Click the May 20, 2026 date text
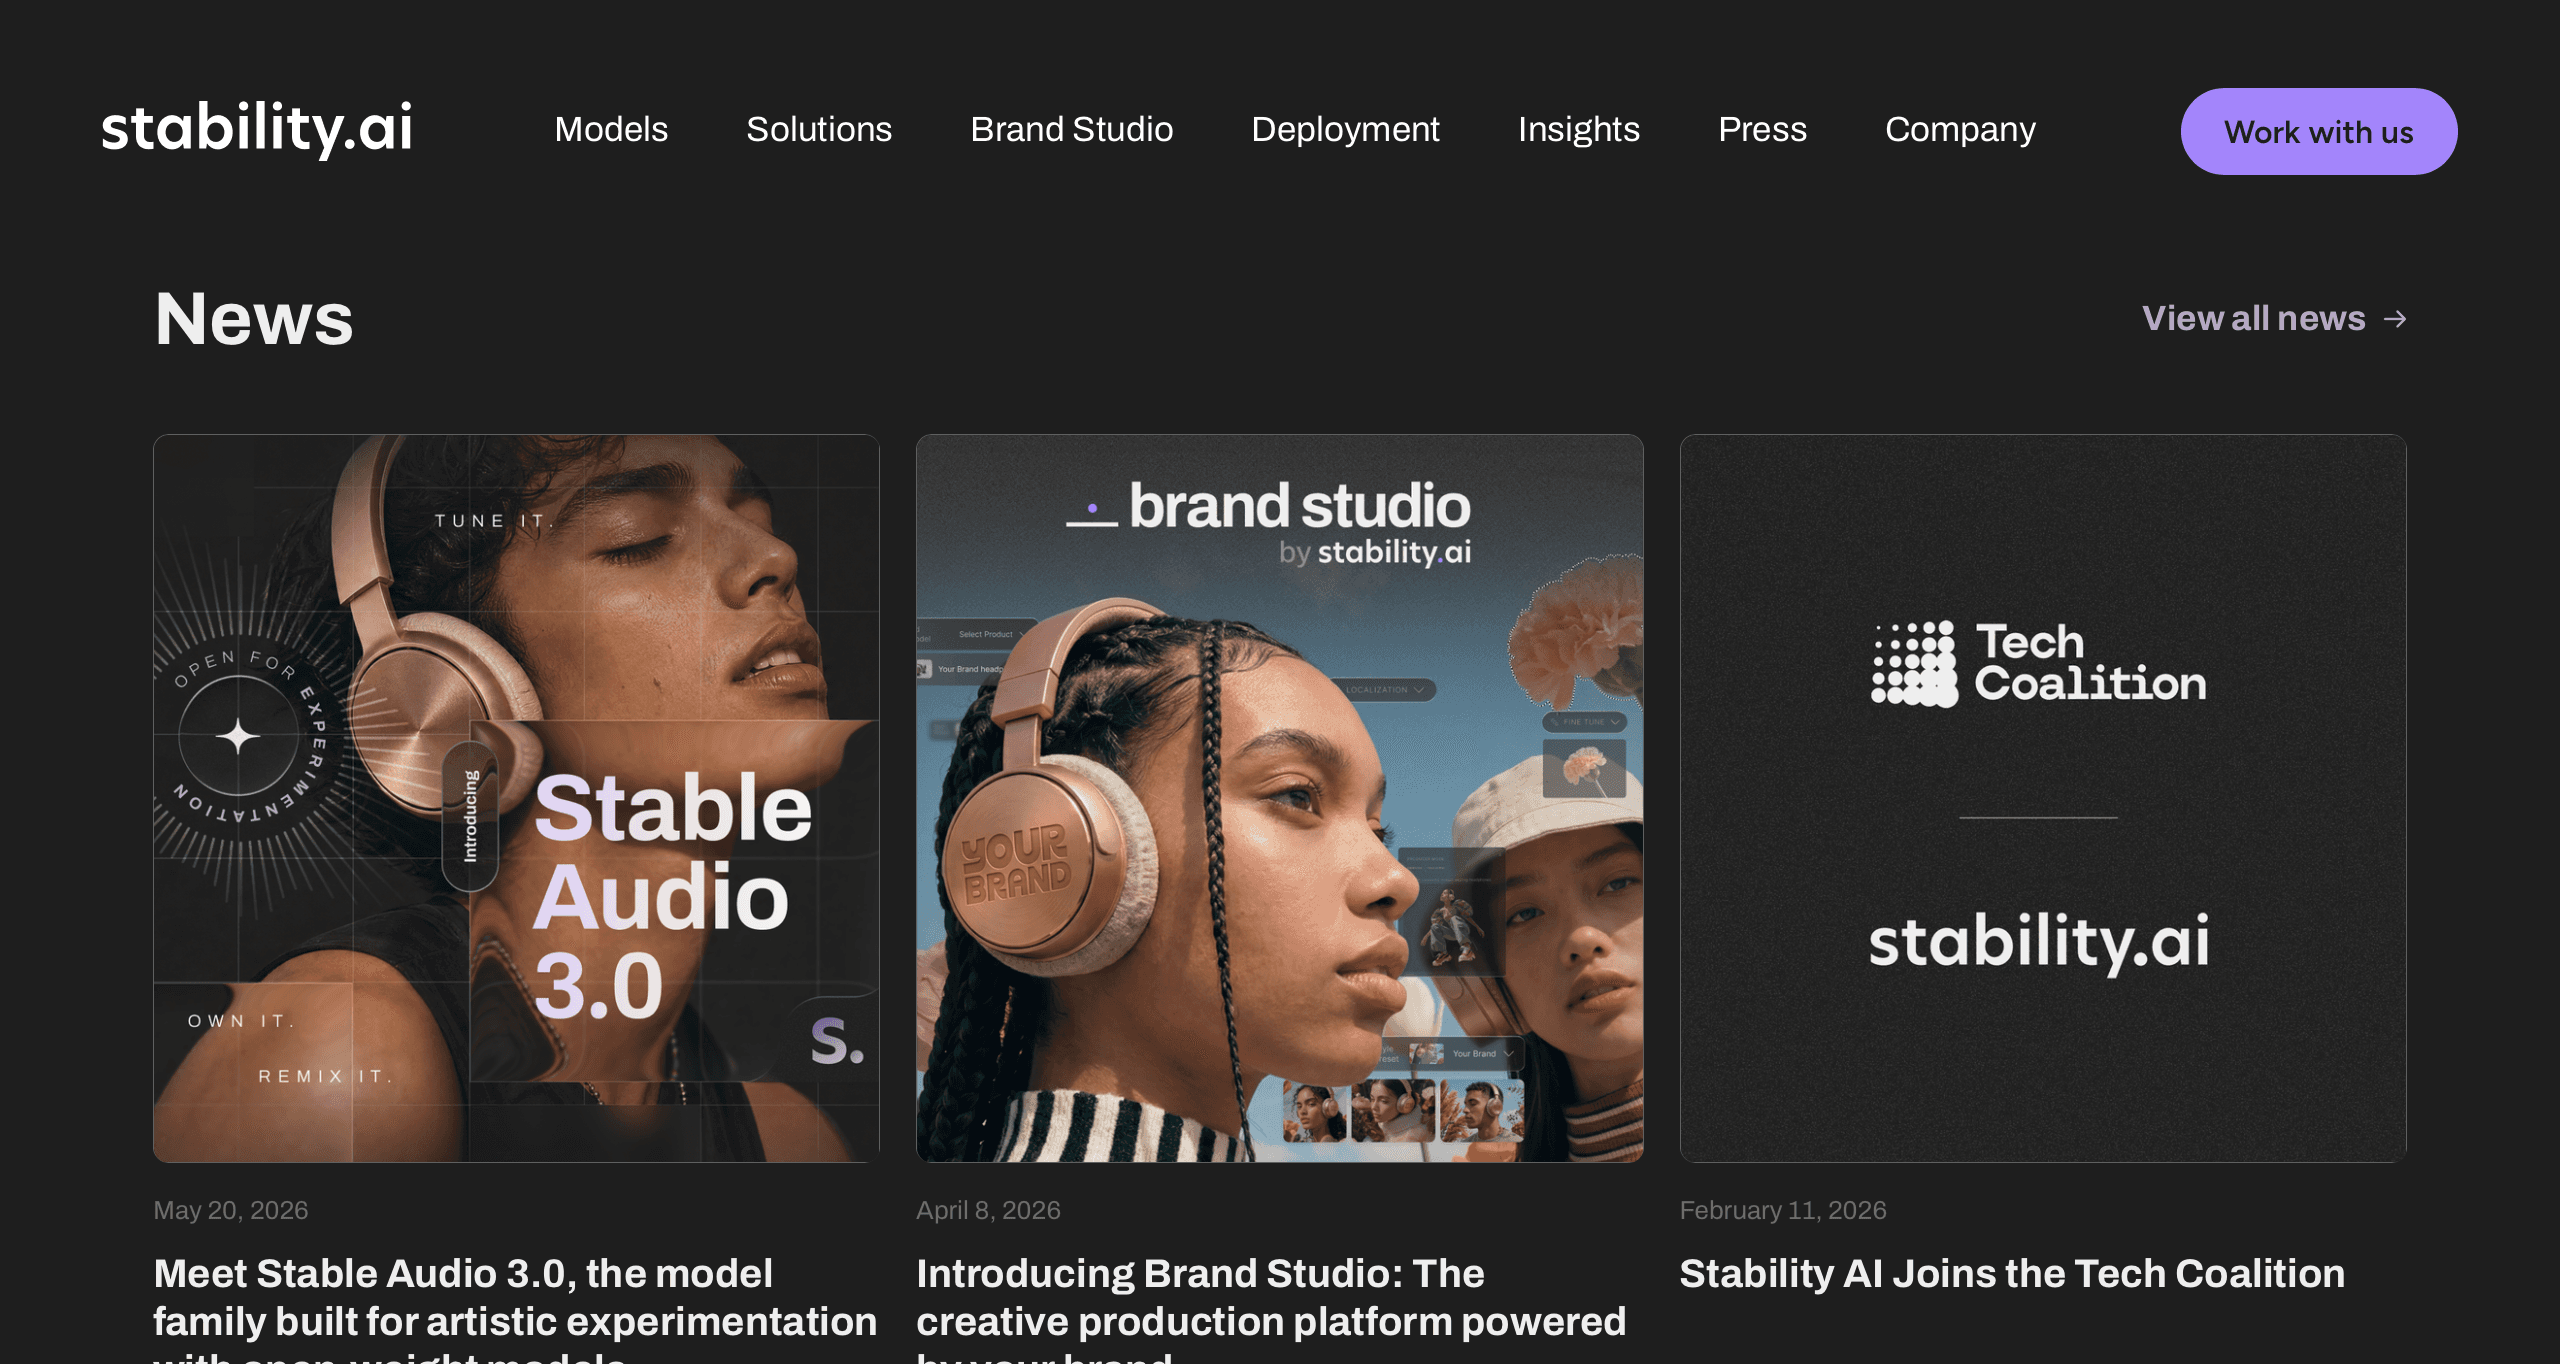 [231, 1210]
